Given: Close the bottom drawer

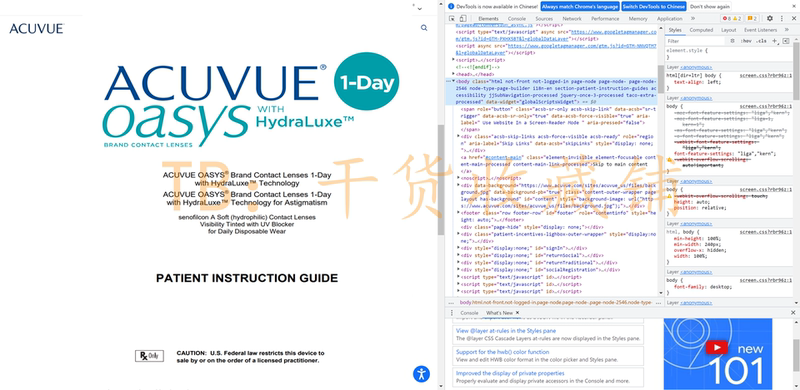Looking at the screenshot, I should (x=793, y=312).
